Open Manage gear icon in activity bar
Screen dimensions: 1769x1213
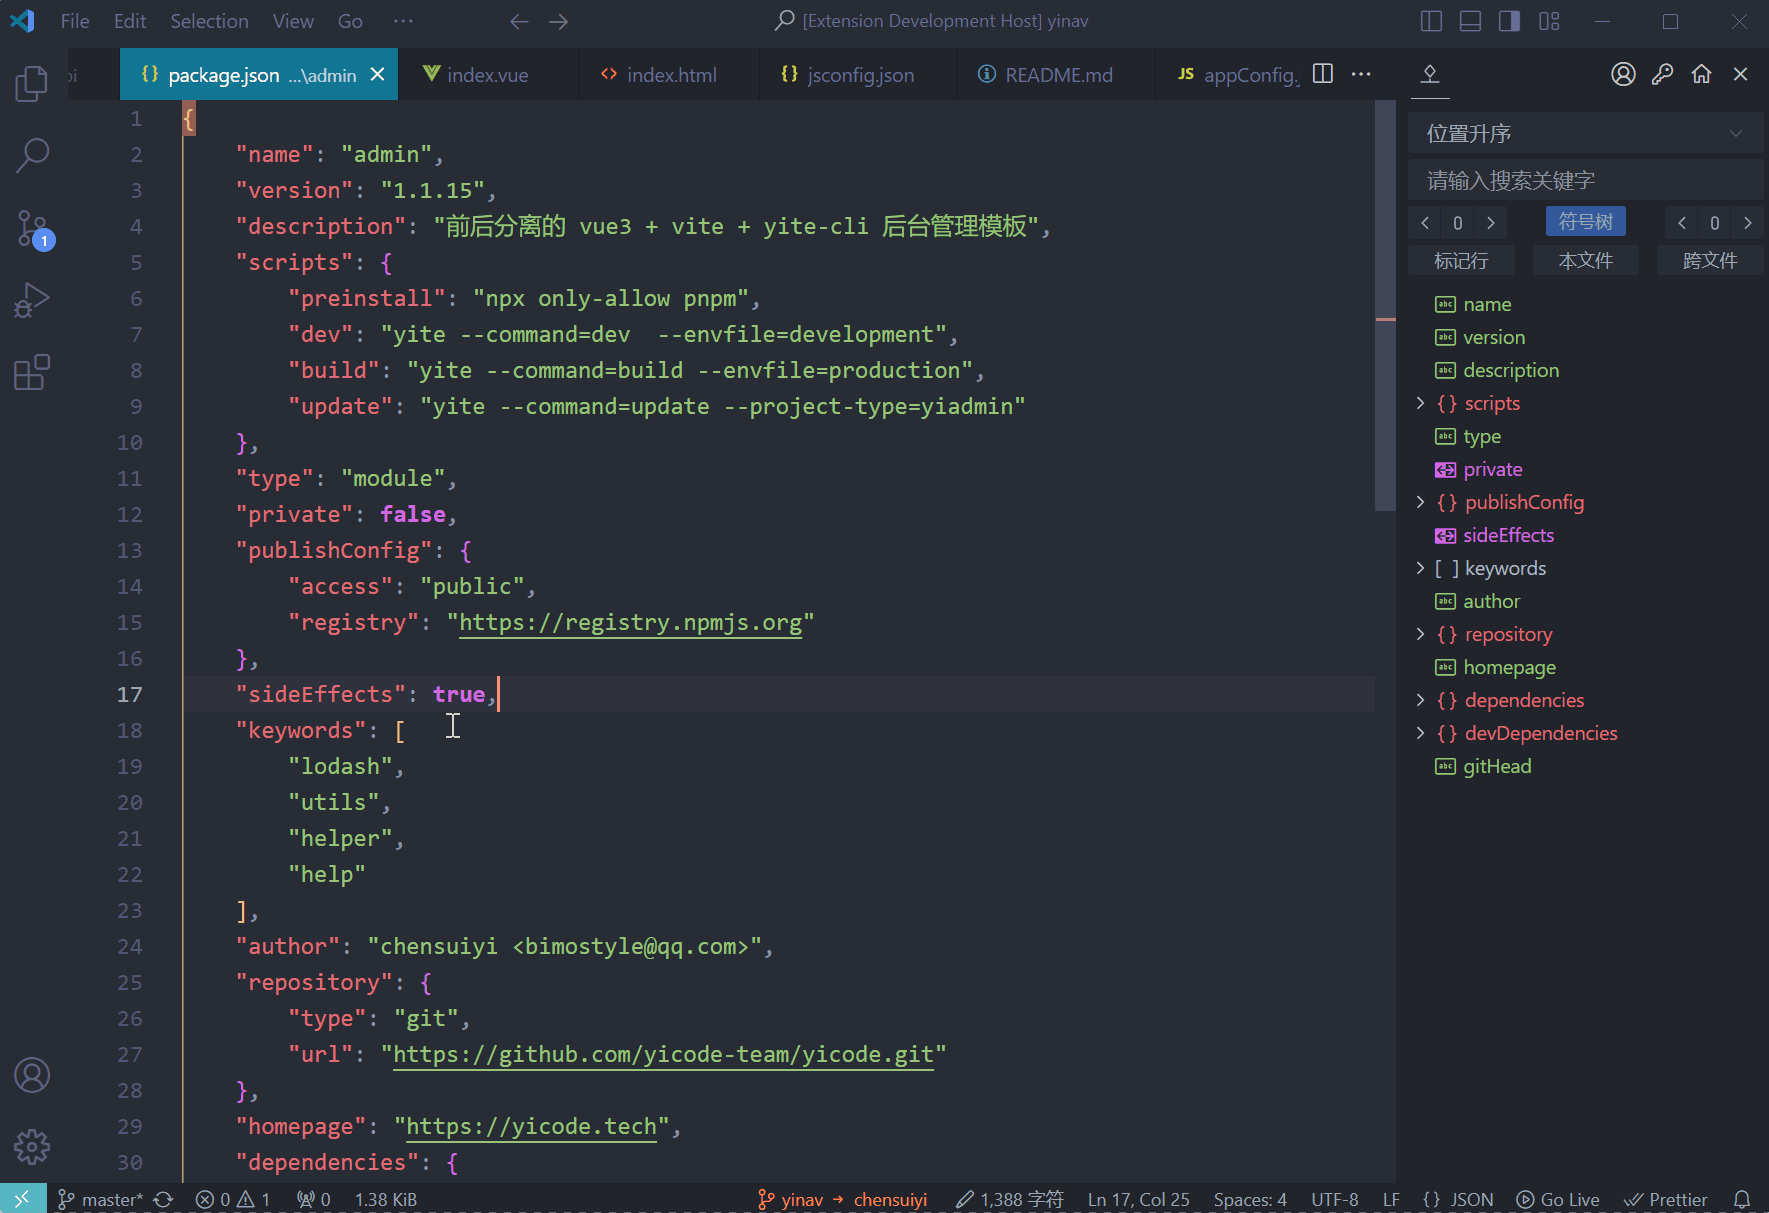coord(32,1147)
